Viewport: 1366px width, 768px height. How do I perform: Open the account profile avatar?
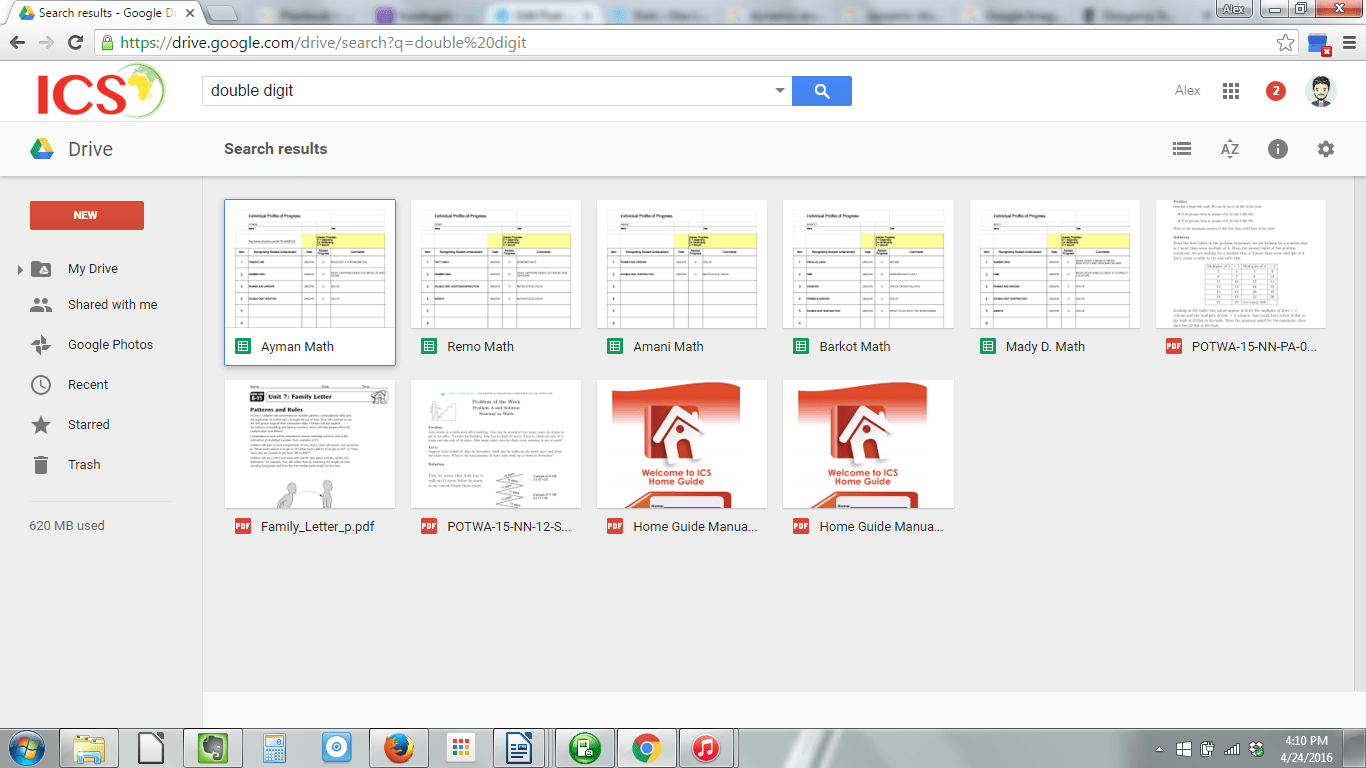[1321, 91]
